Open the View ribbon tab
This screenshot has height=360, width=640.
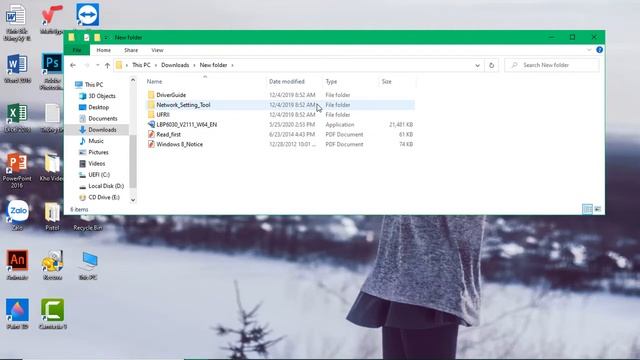(157, 50)
